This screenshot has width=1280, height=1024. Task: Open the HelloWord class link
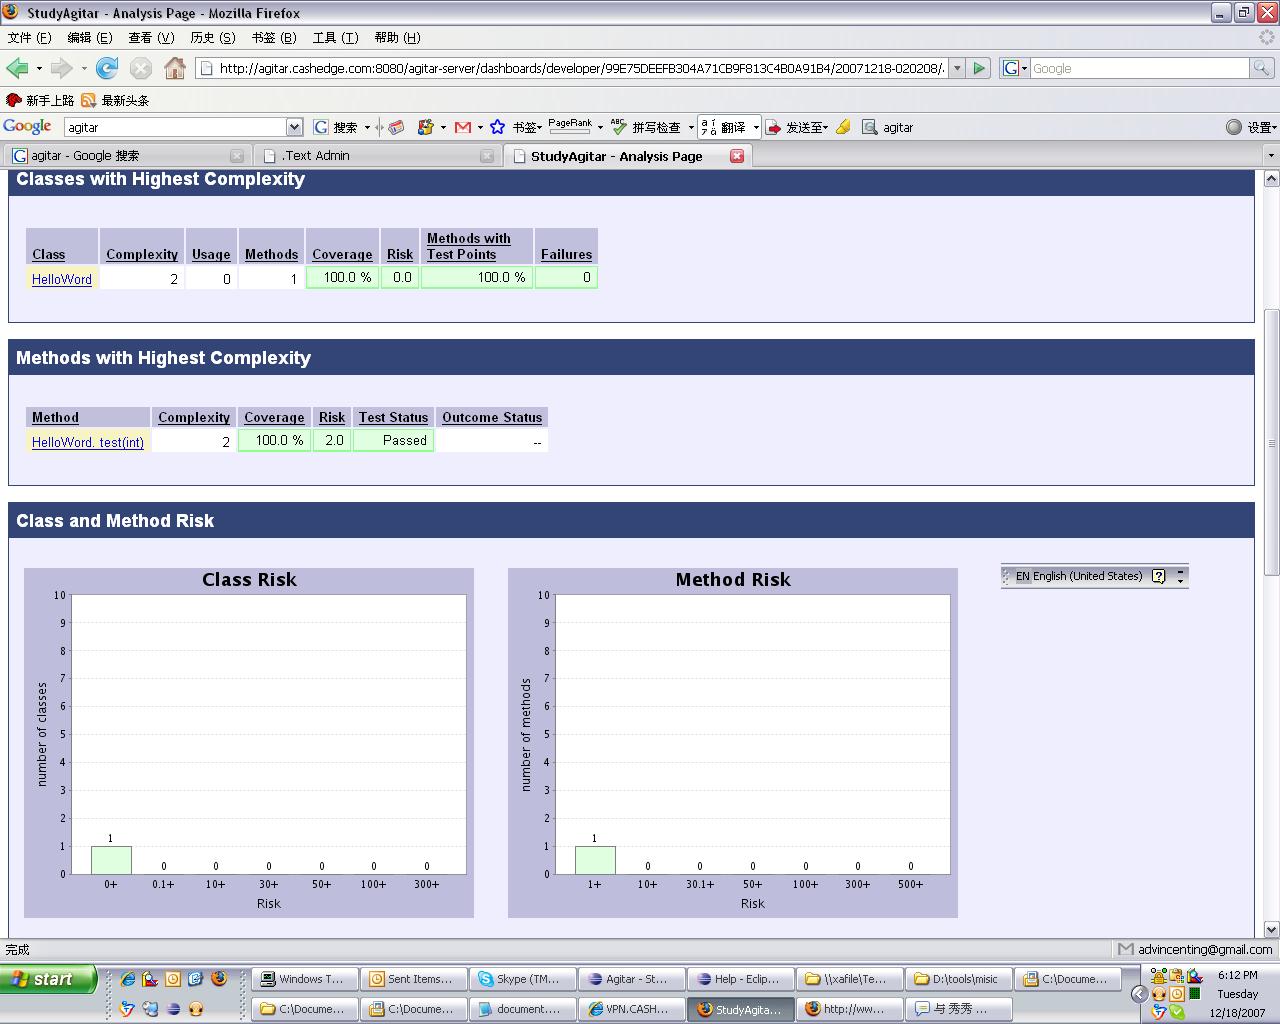click(x=62, y=279)
